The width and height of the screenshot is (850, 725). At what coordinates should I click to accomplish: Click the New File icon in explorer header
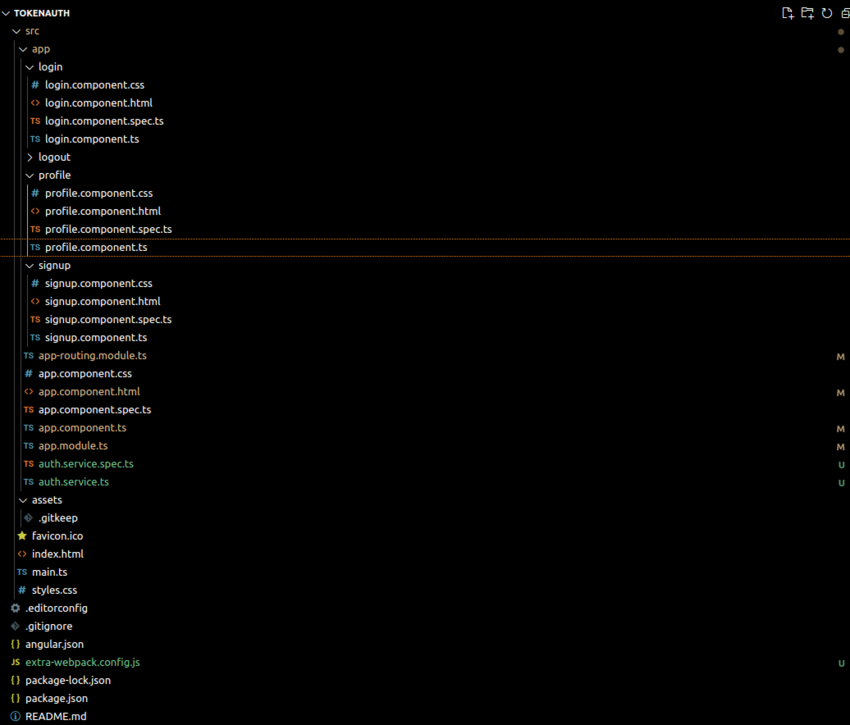787,13
